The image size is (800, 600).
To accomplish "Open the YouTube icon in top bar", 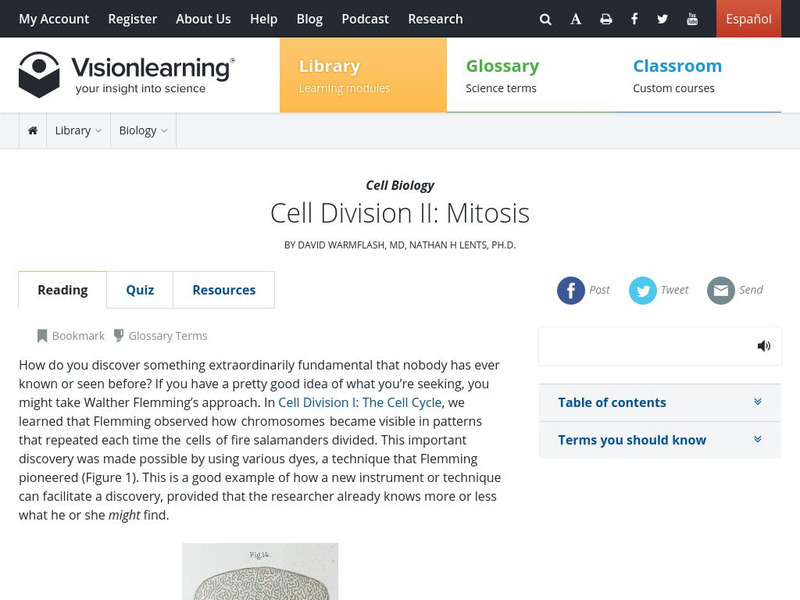I will (693, 19).
